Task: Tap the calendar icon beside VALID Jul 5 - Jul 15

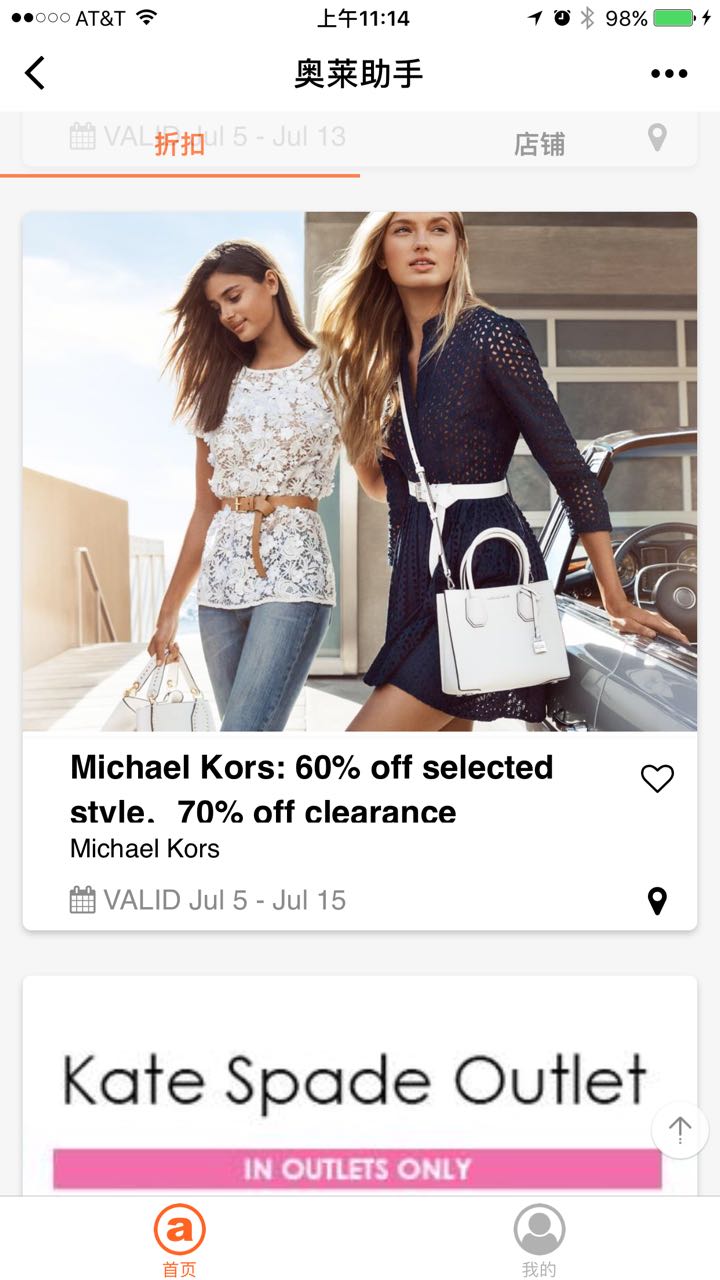Action: pos(83,900)
